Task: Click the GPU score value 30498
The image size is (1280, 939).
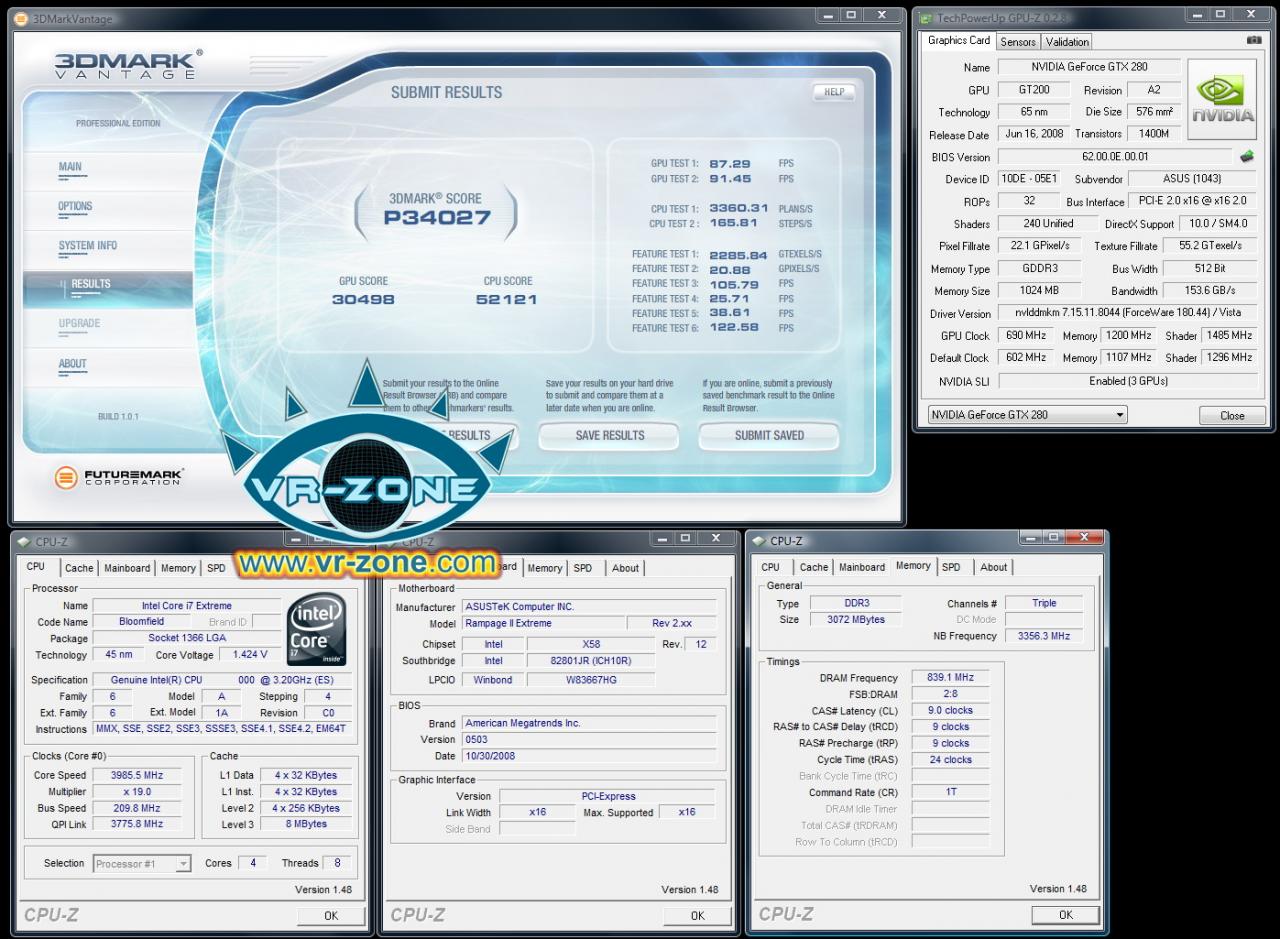Action: point(363,299)
